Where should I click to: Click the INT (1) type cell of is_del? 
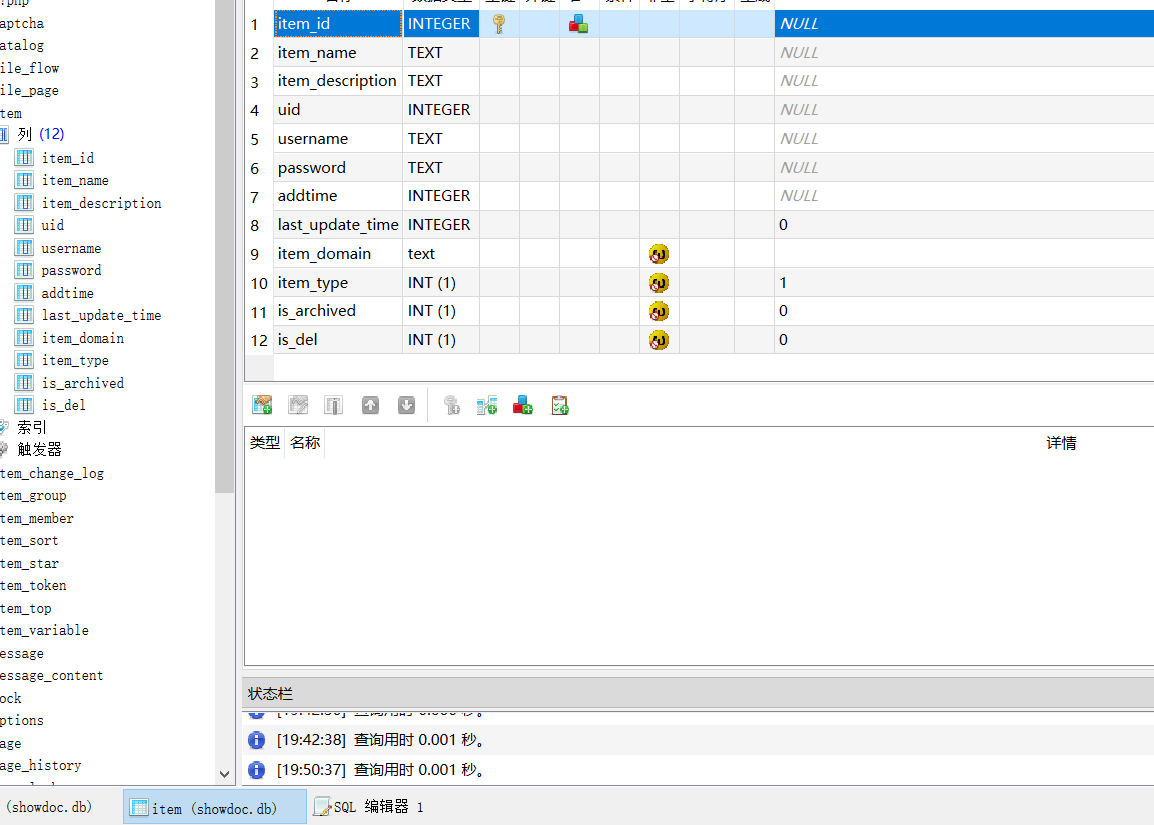[441, 340]
